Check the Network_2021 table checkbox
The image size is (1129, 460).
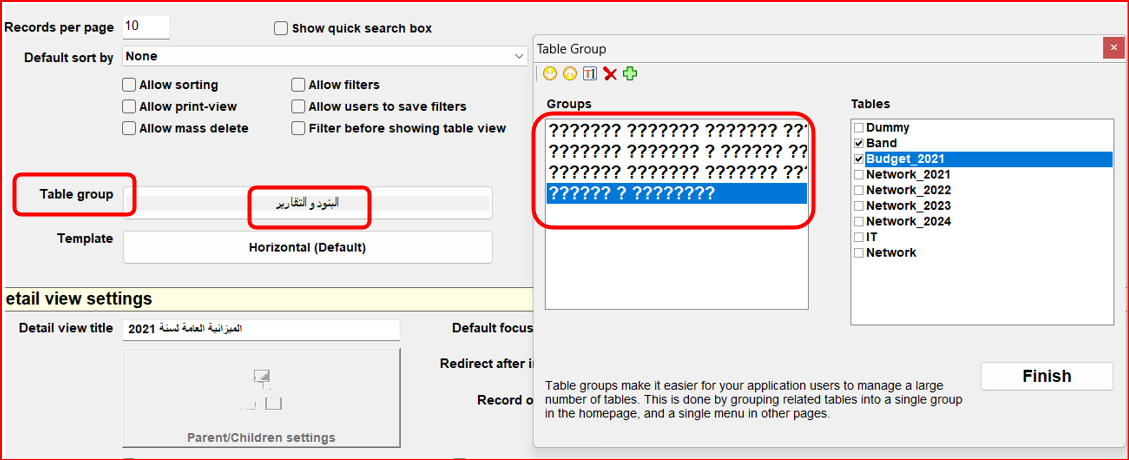point(858,175)
